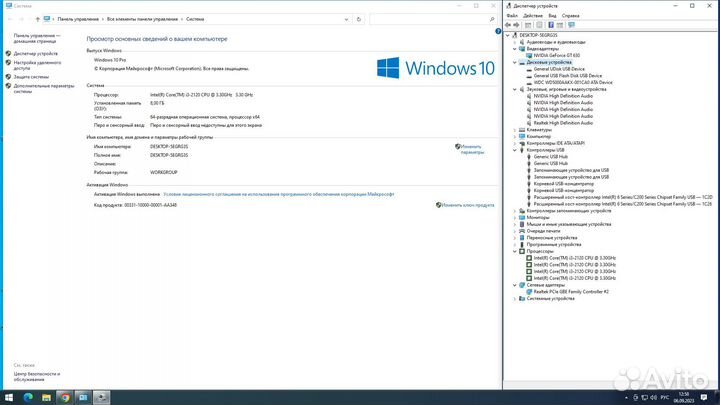The height and width of the screenshot is (405, 720).
Task: Open Центр безопасности и обслуживания link
Action: [x=37, y=377]
